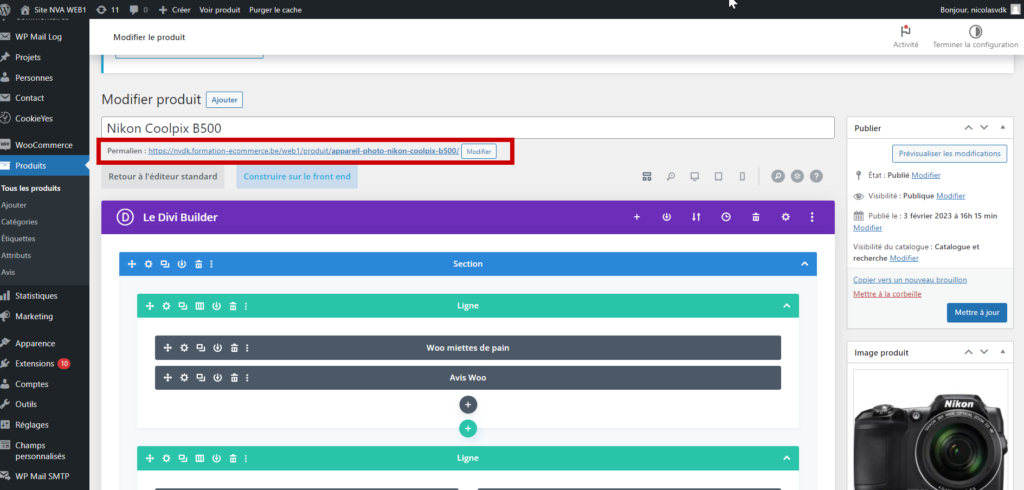
Task: Open the product permalink URL
Action: (x=304, y=150)
